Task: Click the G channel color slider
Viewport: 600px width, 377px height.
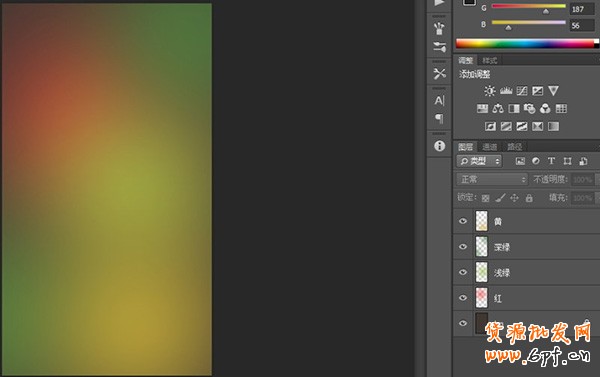Action: point(528,7)
